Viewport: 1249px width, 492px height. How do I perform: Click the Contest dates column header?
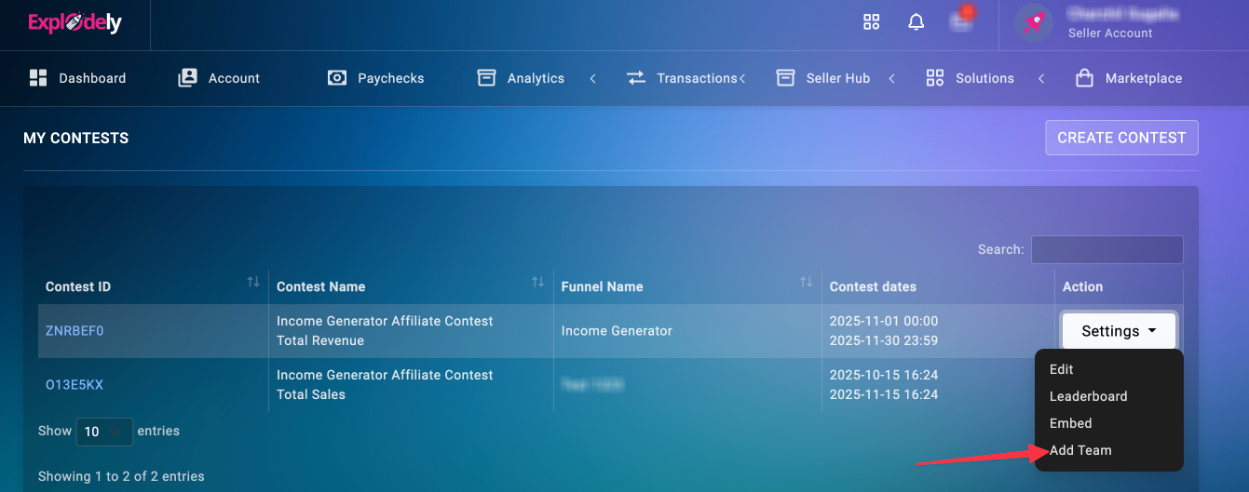873,287
